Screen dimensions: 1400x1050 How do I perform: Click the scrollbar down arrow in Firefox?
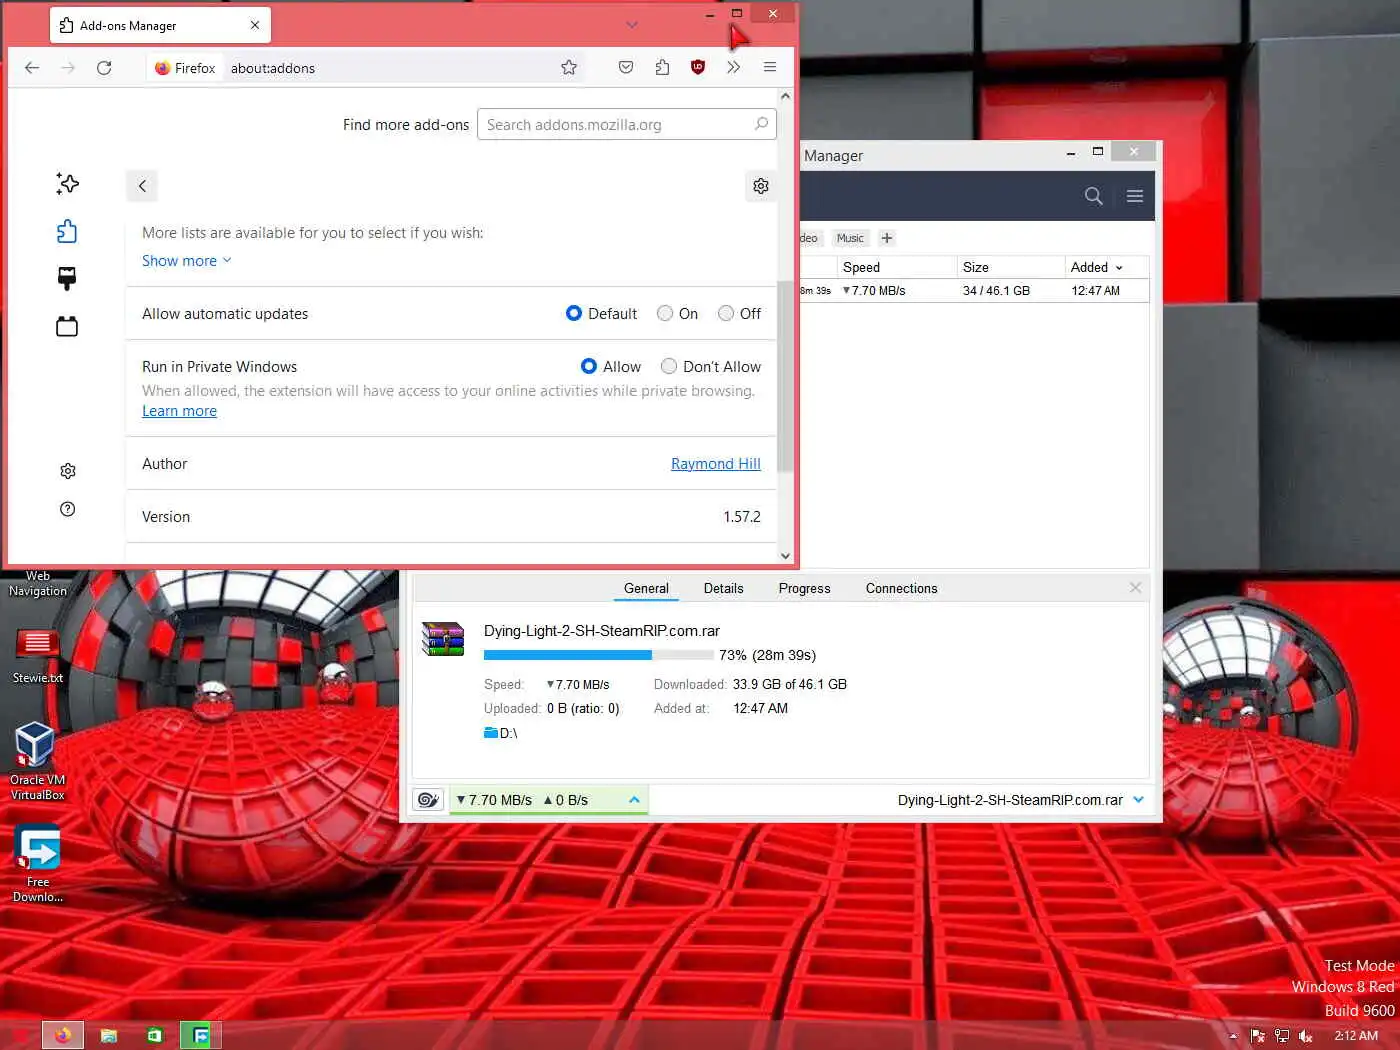[x=785, y=556]
